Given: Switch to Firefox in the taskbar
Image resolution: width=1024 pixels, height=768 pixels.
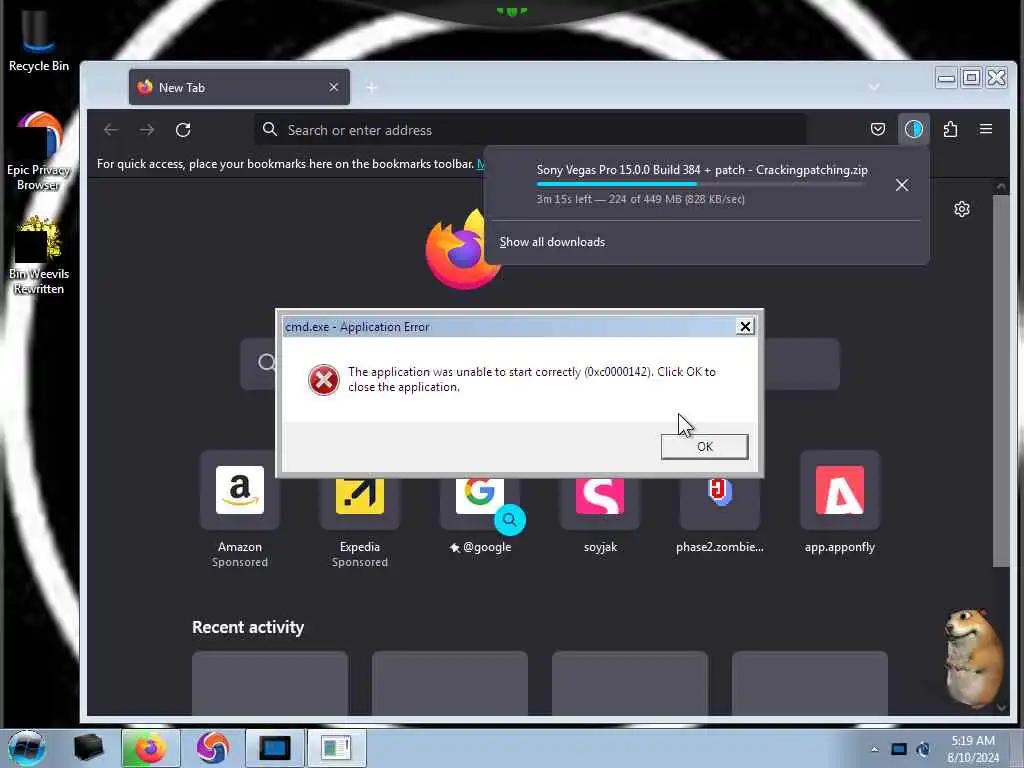Looking at the screenshot, I should (150, 748).
